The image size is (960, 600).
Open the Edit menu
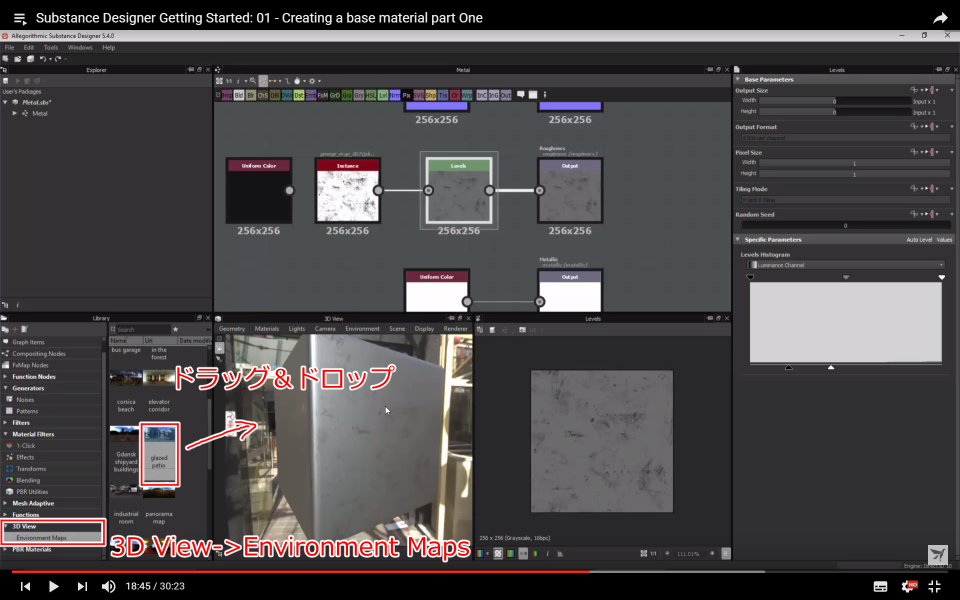point(29,47)
